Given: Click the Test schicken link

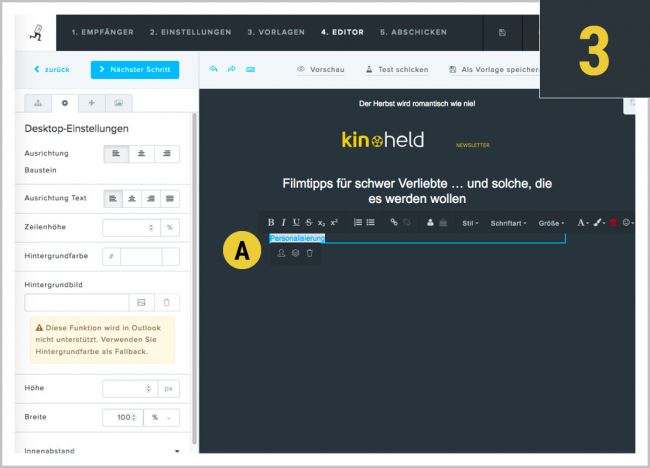Looking at the screenshot, I should coord(397,70).
